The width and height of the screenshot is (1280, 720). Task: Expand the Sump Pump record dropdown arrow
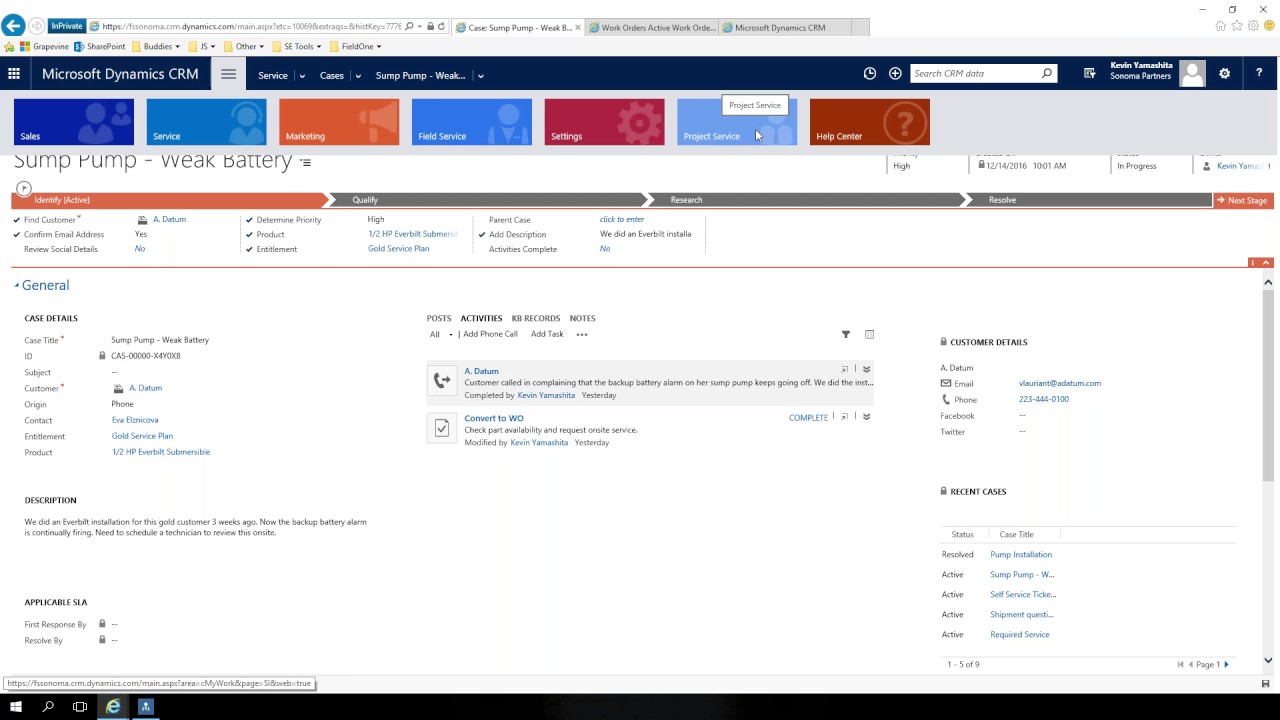pyautogui.click(x=480, y=76)
